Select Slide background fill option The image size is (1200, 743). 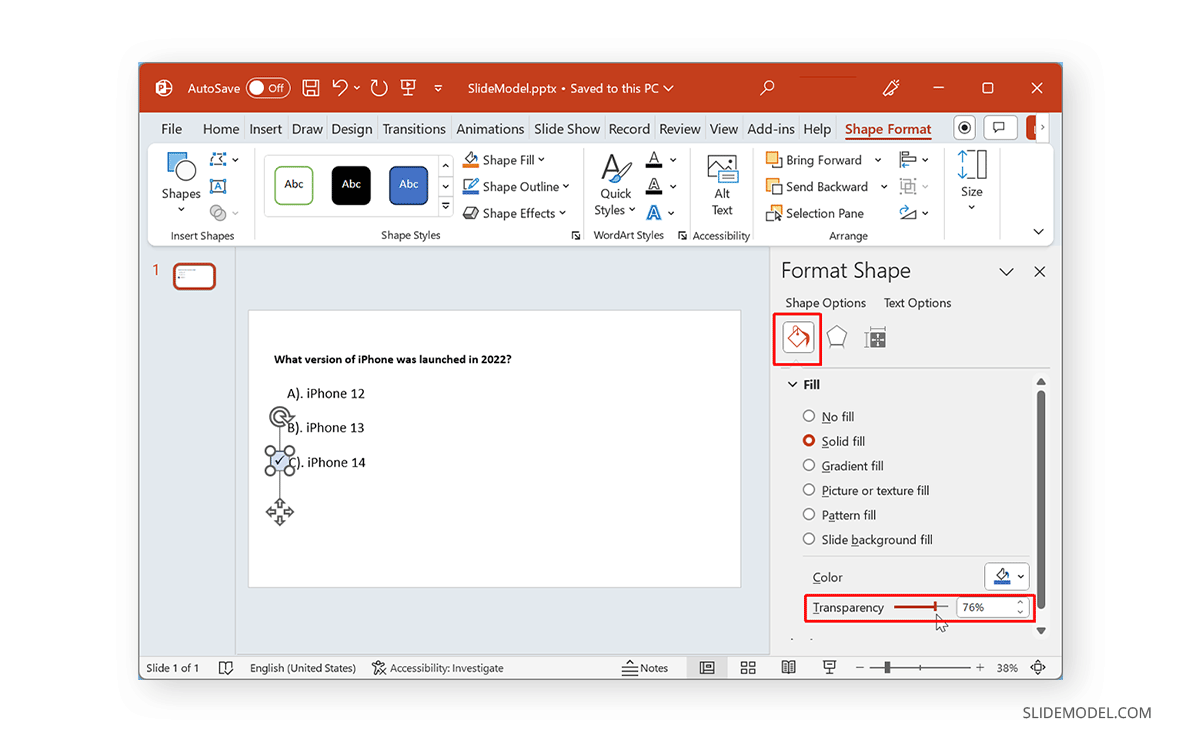tap(809, 540)
